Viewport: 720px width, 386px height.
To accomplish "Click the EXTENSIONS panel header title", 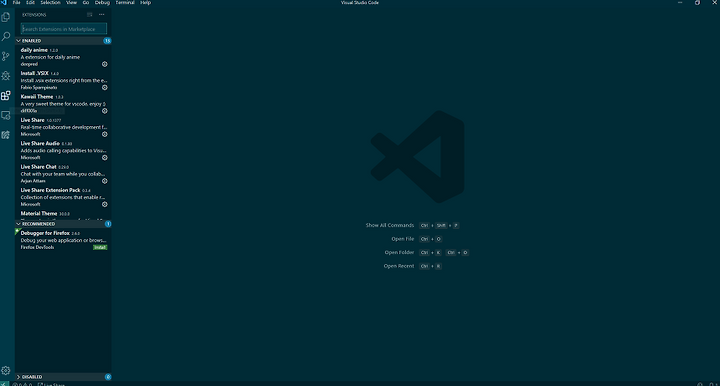I will point(34,15).
